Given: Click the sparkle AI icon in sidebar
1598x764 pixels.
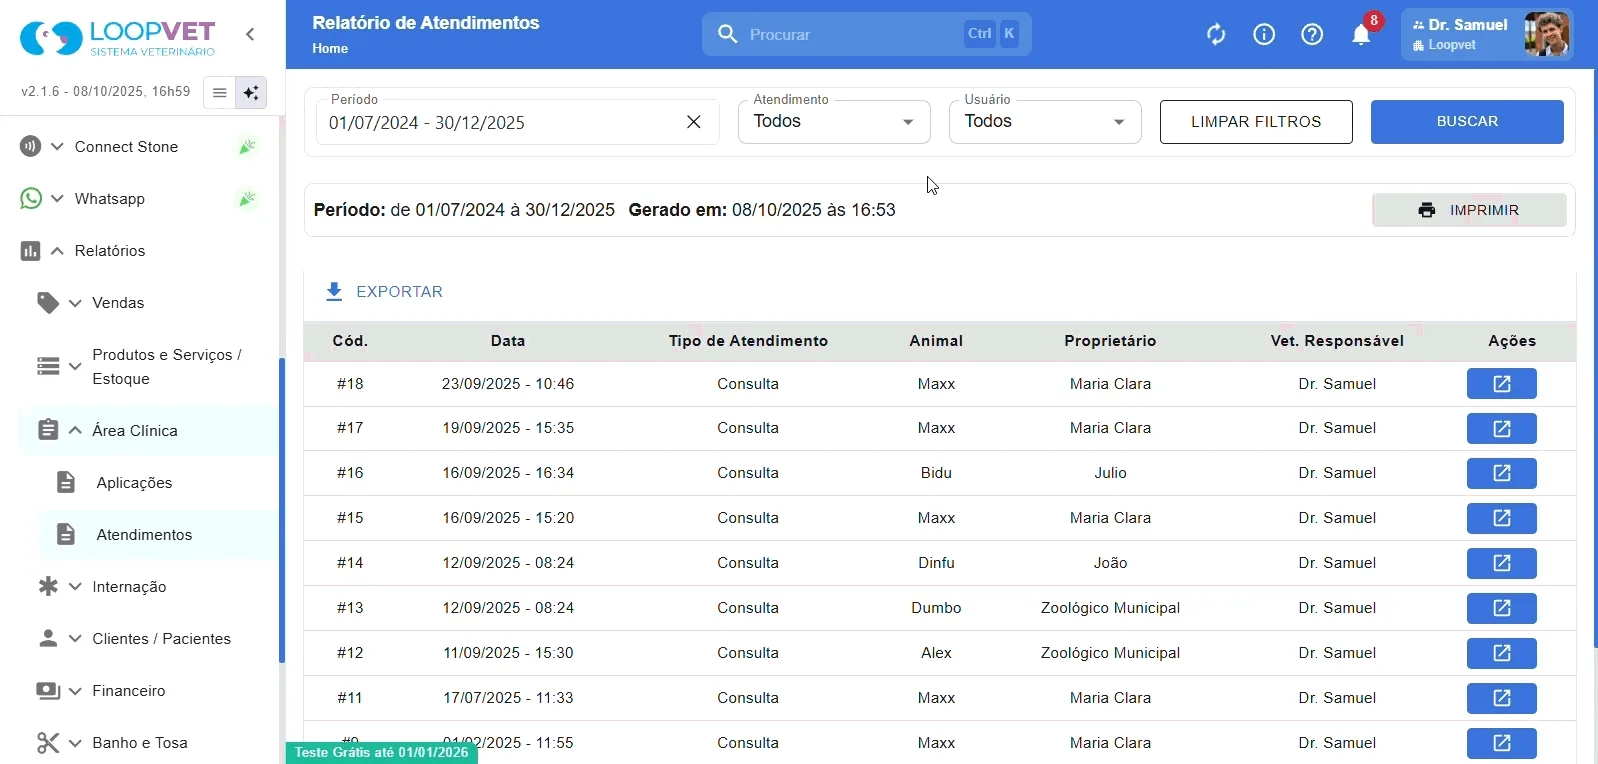Looking at the screenshot, I should point(251,93).
